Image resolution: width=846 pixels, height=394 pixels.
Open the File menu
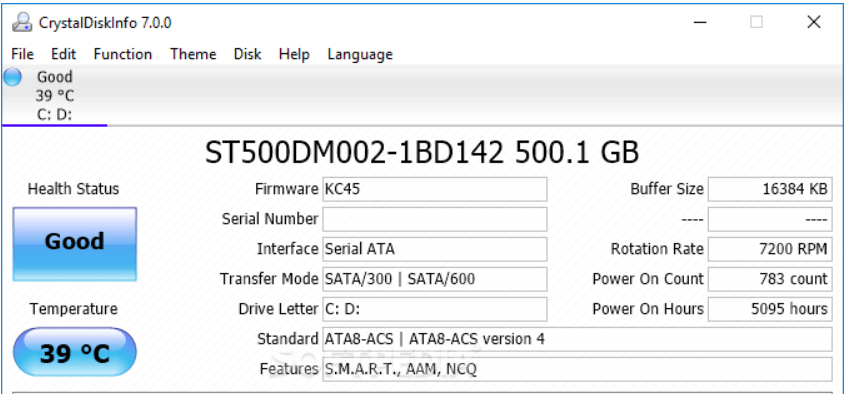[22, 55]
